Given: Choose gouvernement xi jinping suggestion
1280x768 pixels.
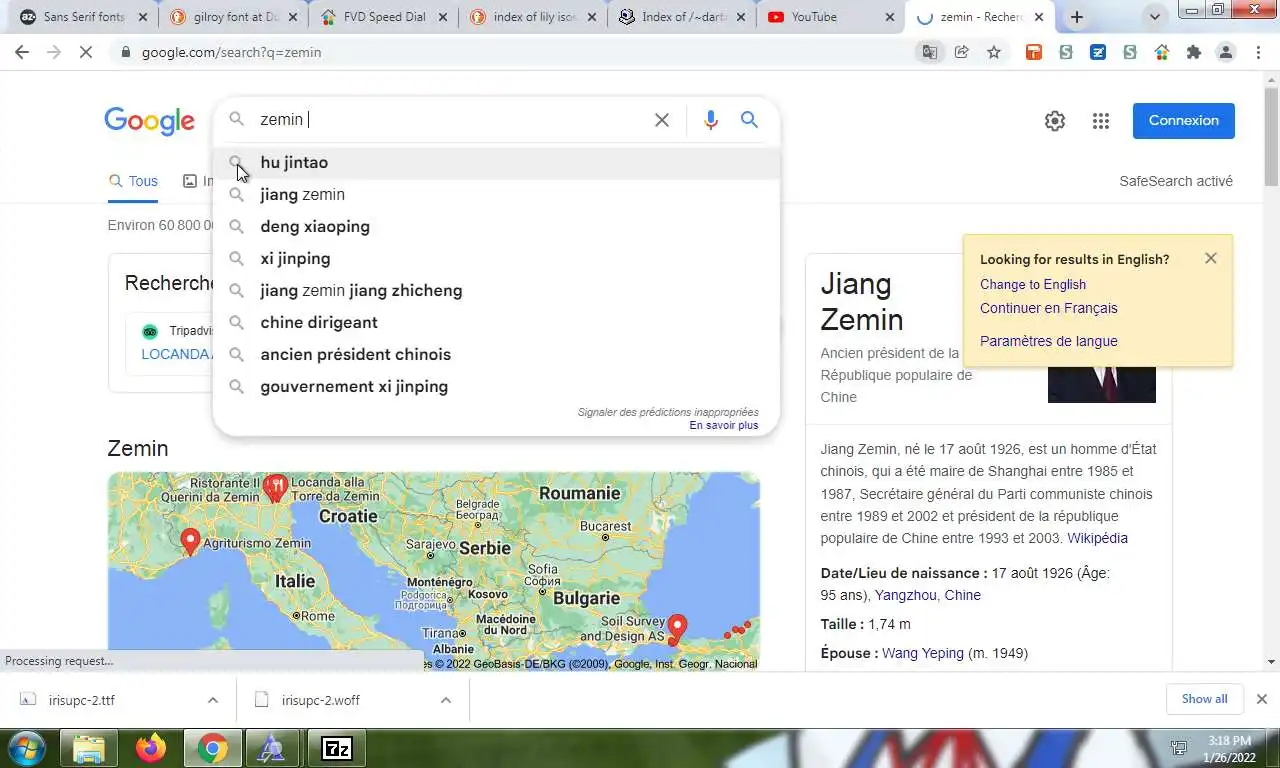Looking at the screenshot, I should tap(496, 386).
